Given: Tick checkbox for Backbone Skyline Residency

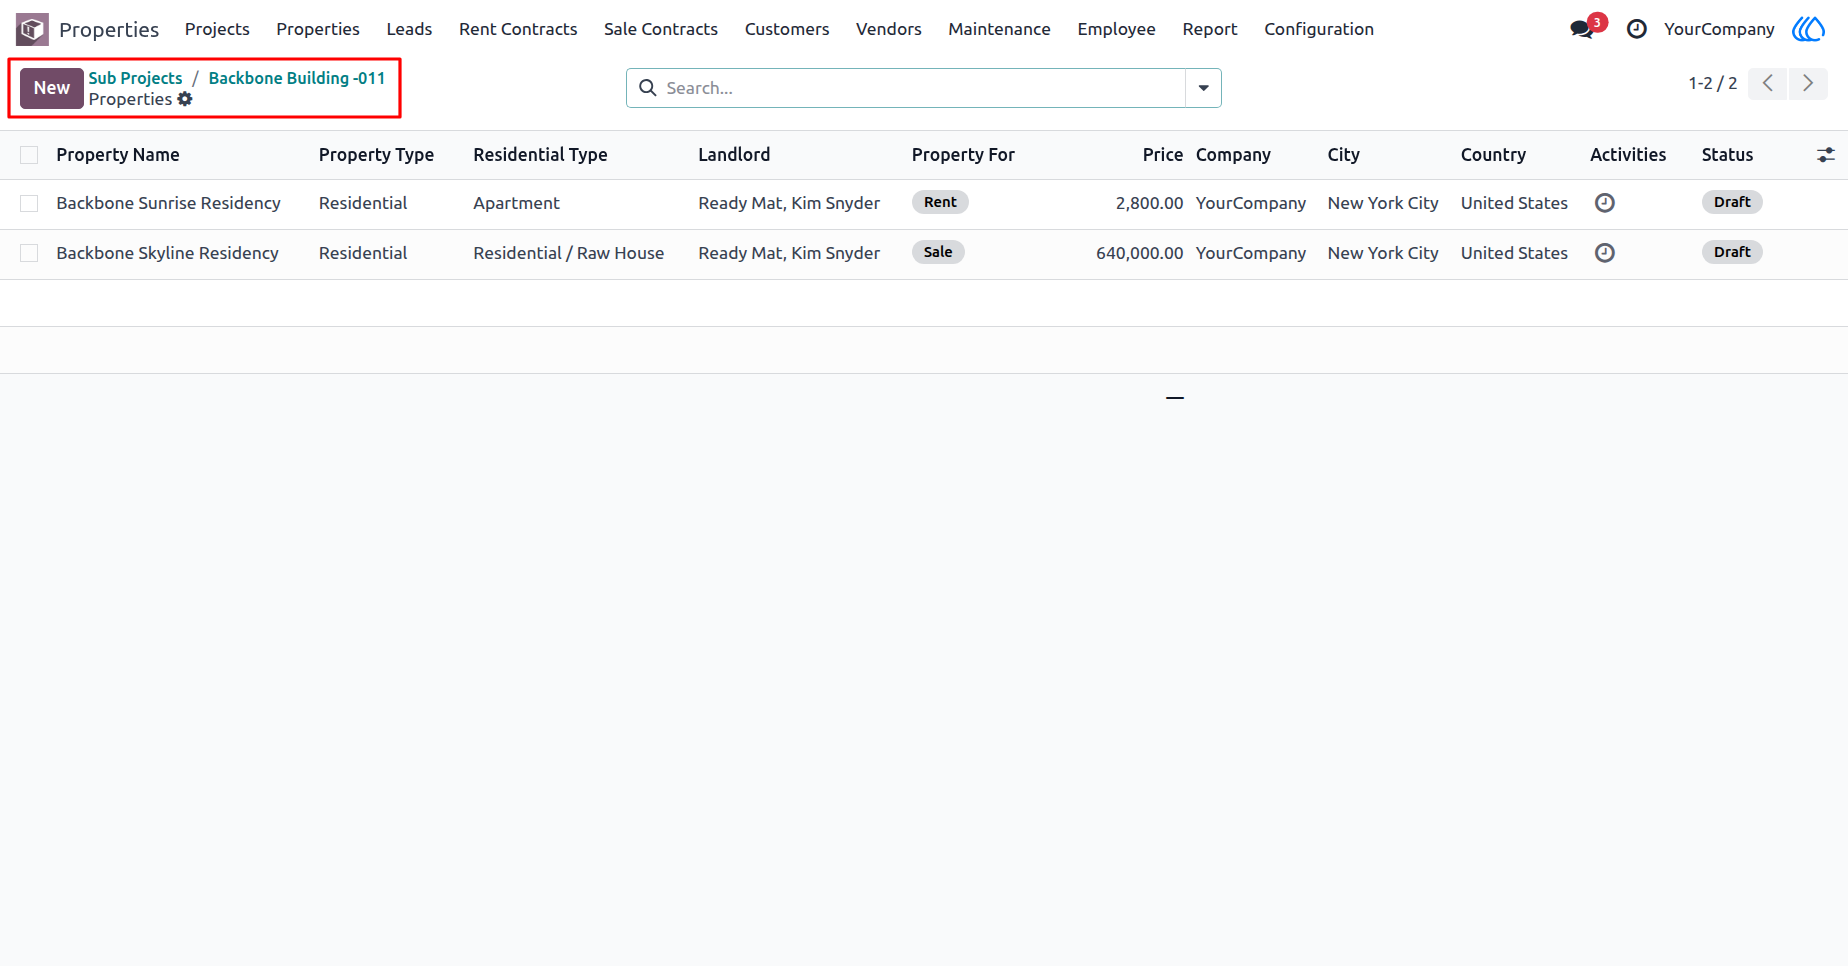Looking at the screenshot, I should click(x=29, y=253).
